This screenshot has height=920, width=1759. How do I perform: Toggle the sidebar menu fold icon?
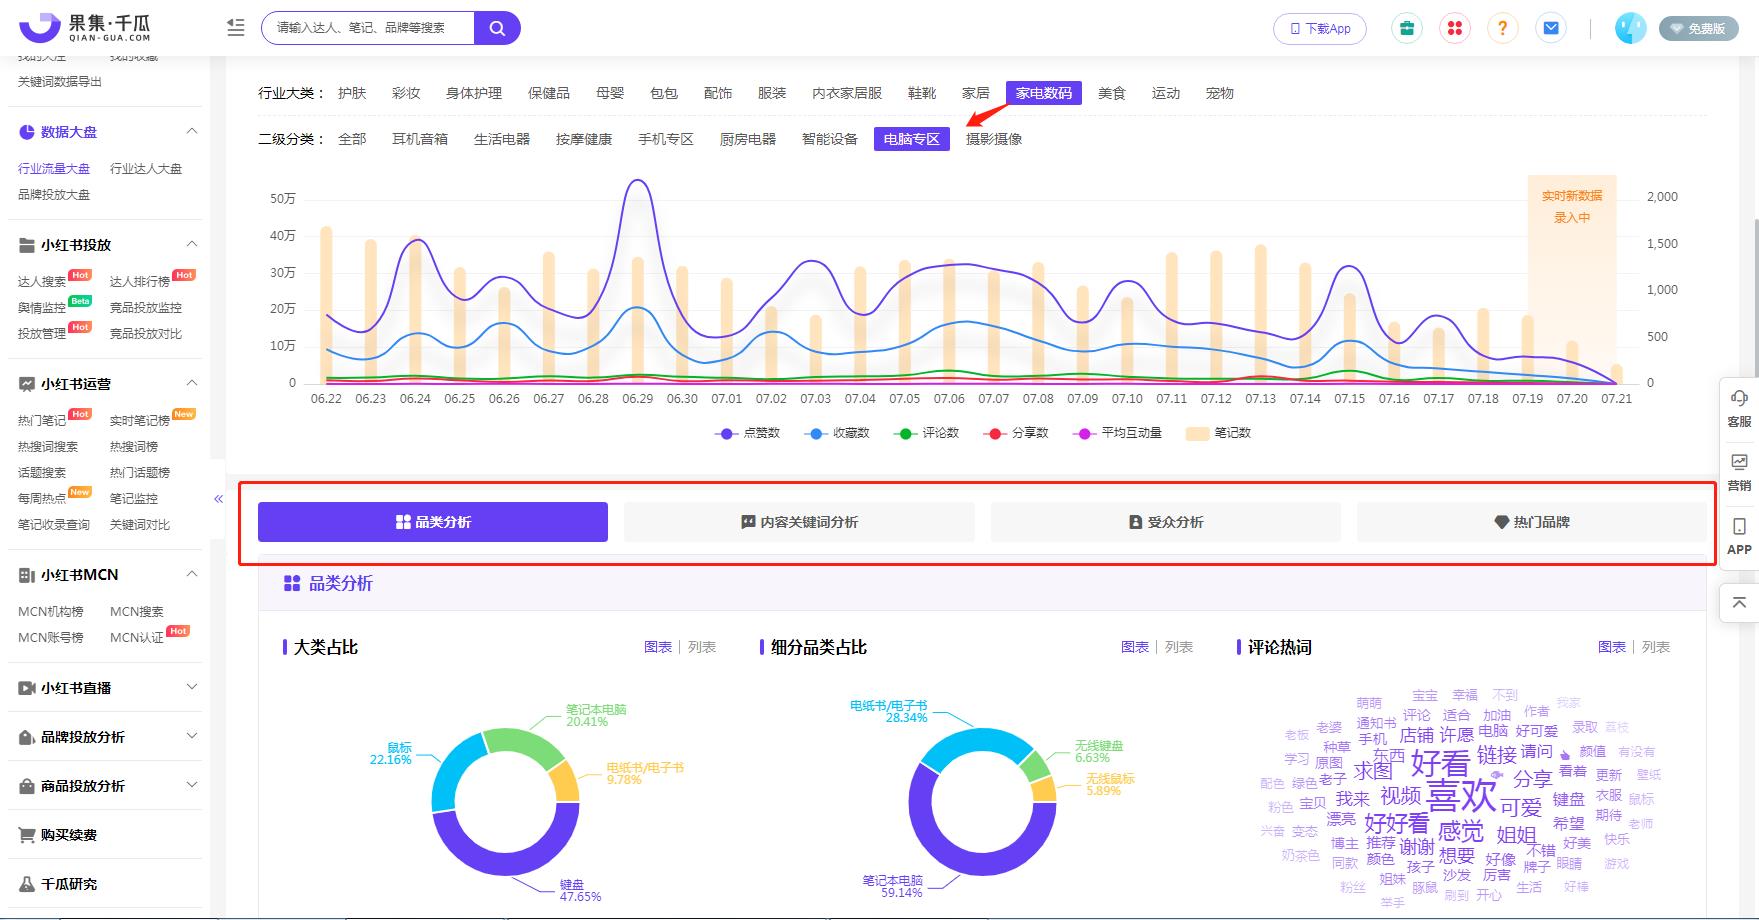pos(236,28)
